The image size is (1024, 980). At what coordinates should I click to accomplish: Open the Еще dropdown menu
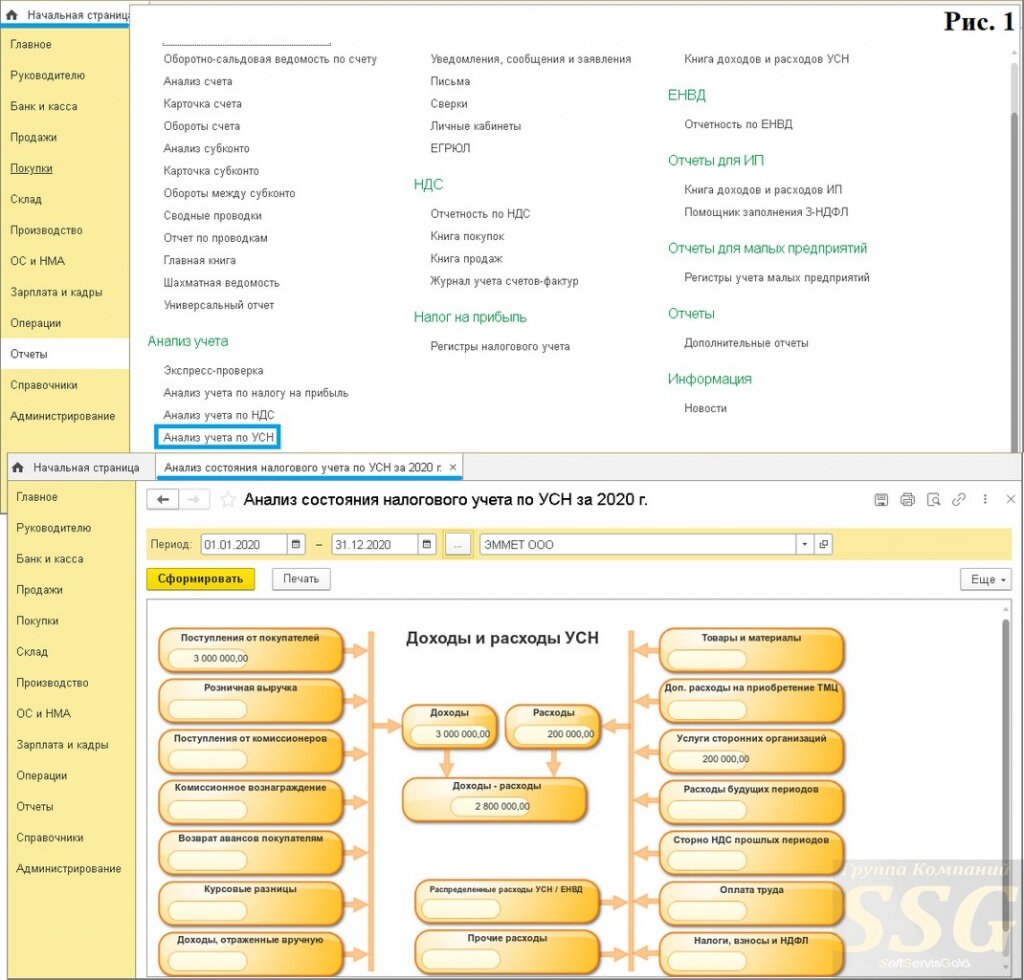(x=985, y=579)
